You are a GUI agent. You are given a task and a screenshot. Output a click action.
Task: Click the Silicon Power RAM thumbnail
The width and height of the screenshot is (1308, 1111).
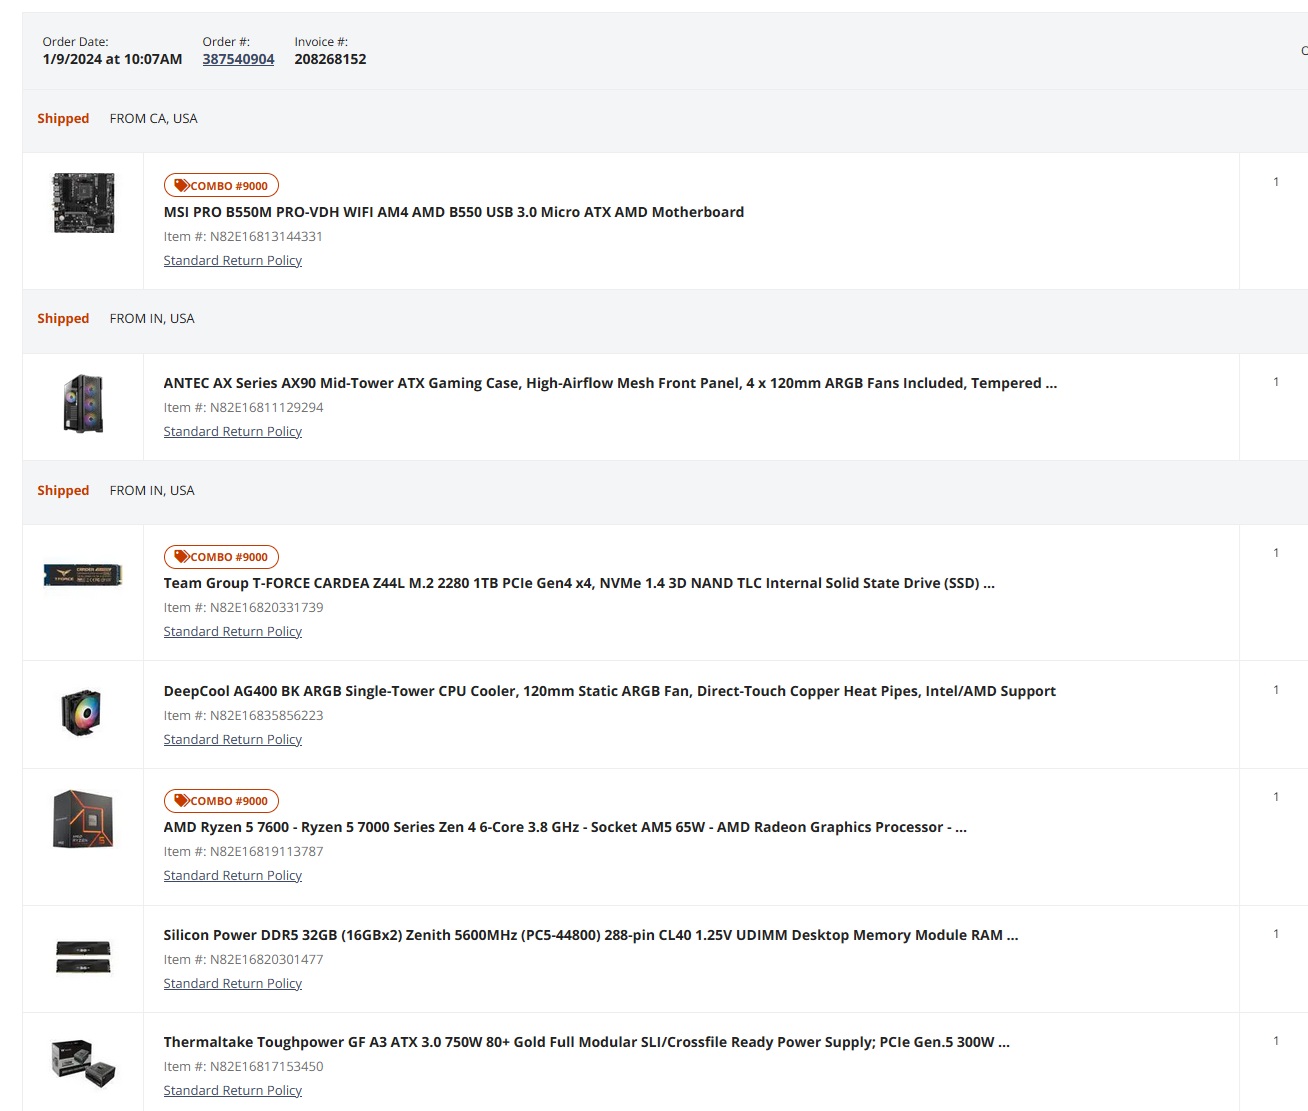(83, 957)
